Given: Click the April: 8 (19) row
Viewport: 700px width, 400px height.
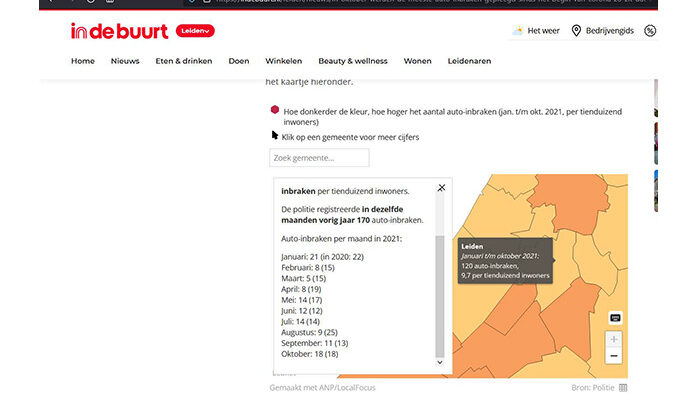Looking at the screenshot, I should [301, 289].
